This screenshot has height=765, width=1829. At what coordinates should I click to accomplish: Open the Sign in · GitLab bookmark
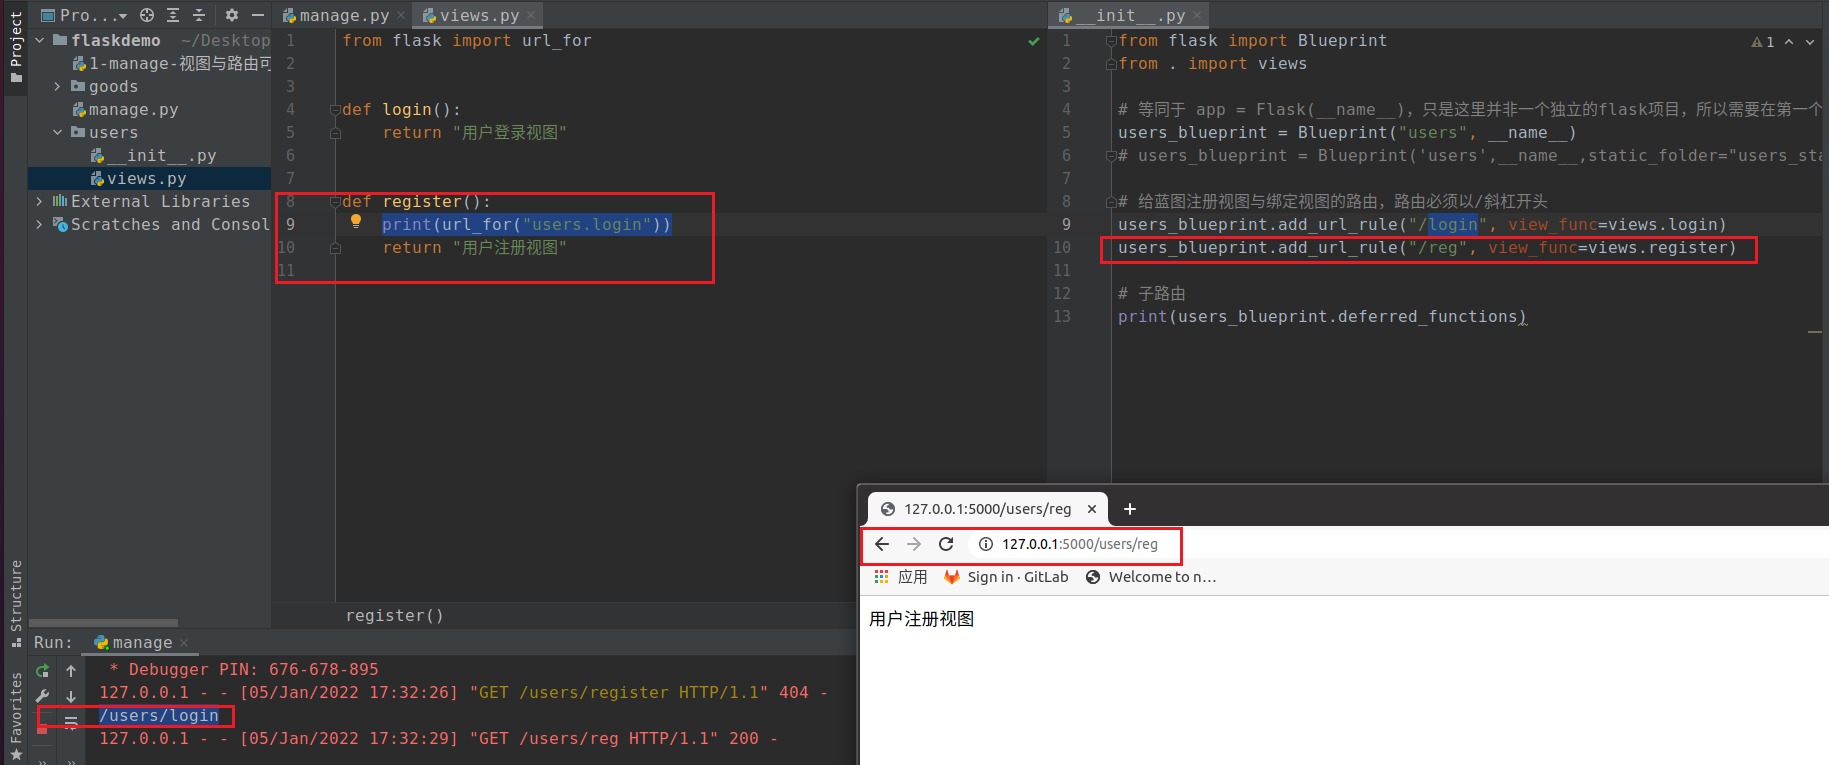coord(1006,577)
